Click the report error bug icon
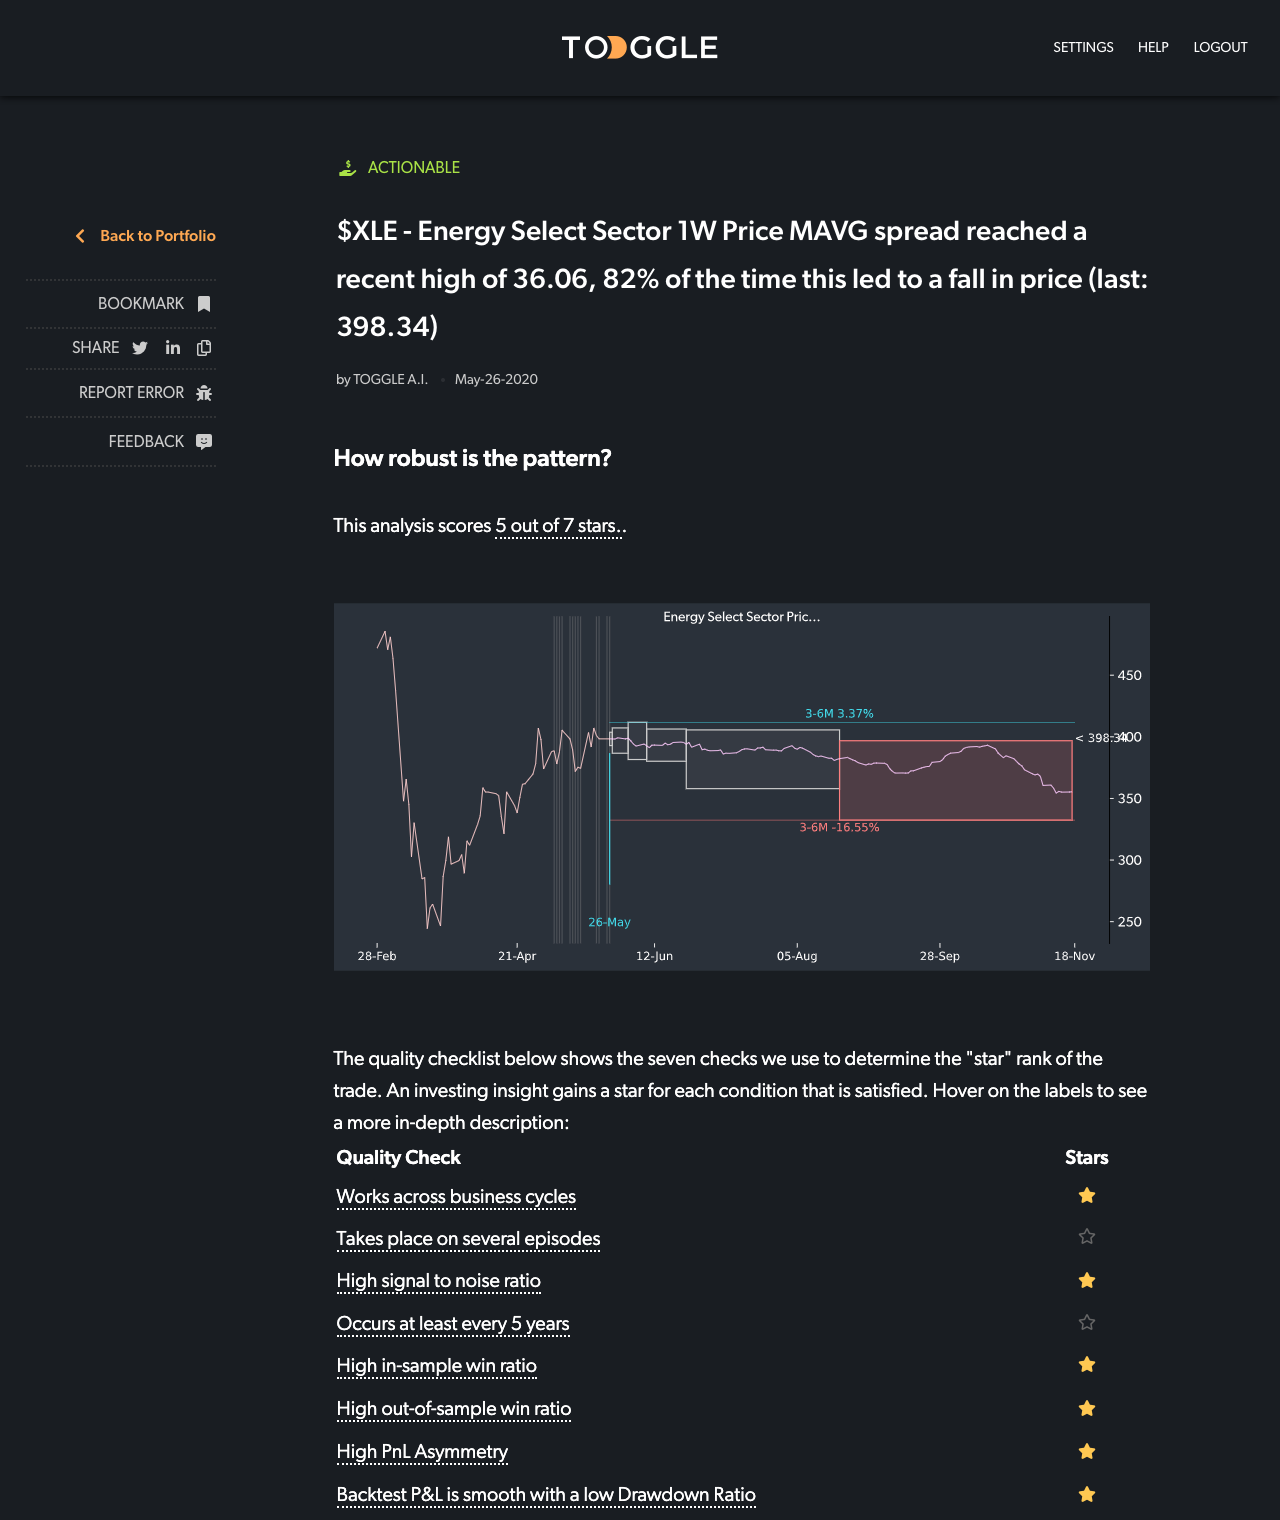Screen dimensions: 1280x1520 click(x=204, y=393)
